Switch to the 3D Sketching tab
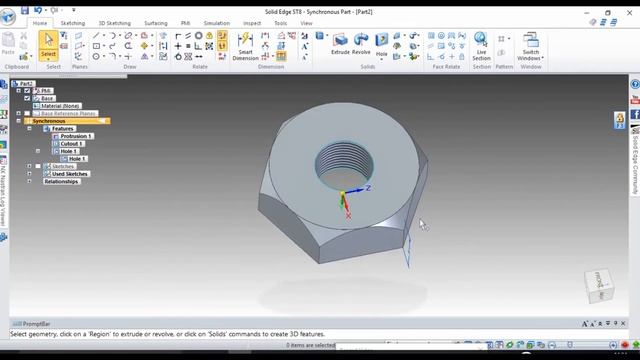This screenshot has width=640, height=360. 115,23
